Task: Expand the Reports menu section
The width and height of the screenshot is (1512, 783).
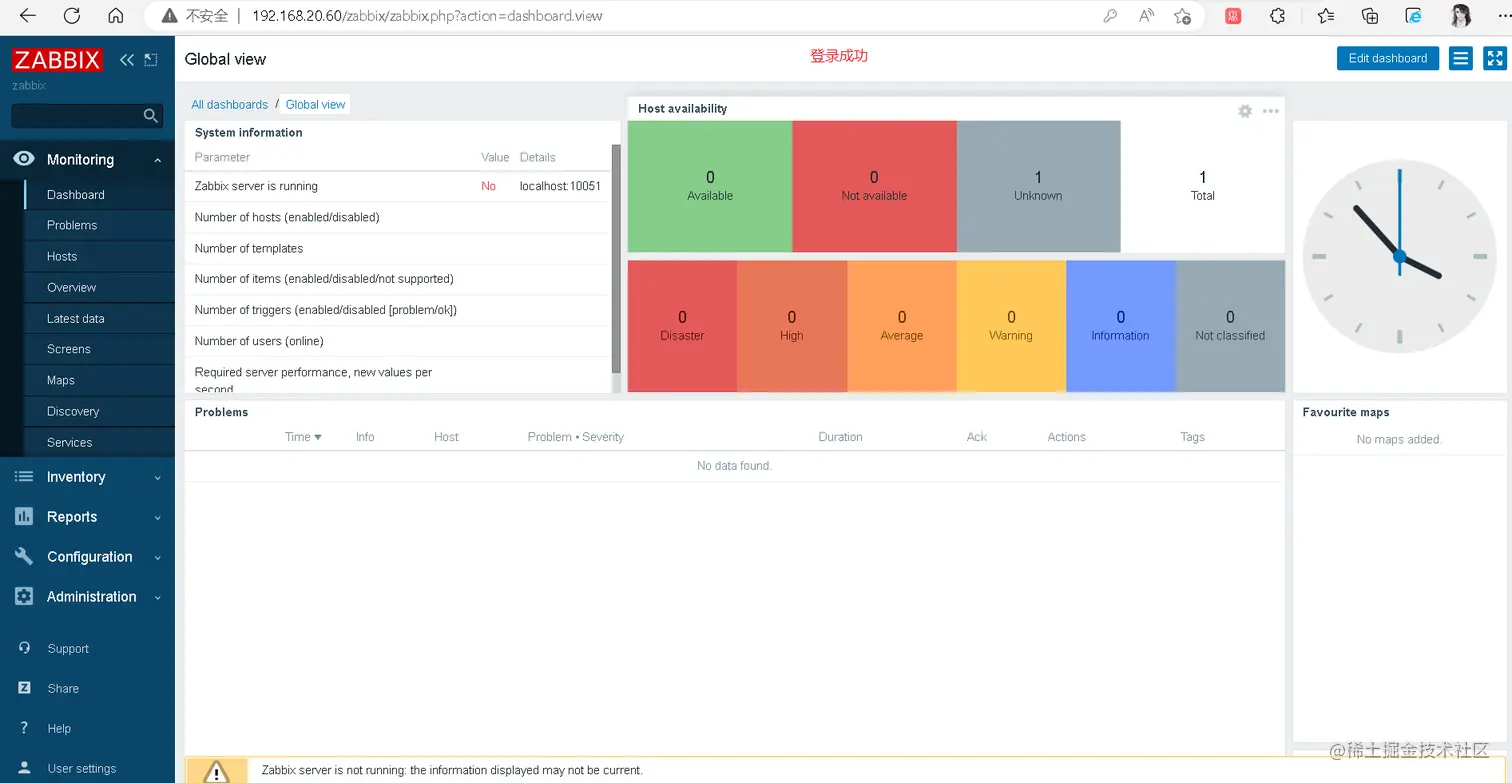Action: pos(157,518)
